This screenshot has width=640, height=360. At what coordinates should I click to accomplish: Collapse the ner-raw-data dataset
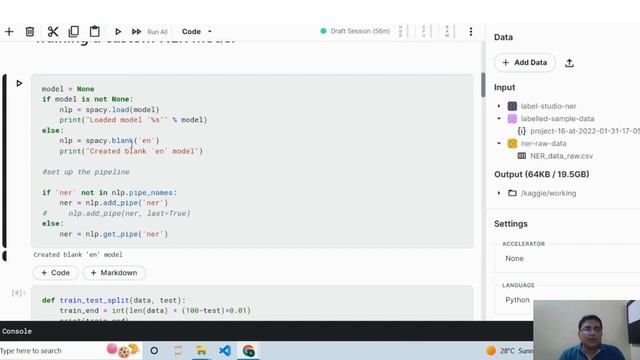(x=499, y=144)
